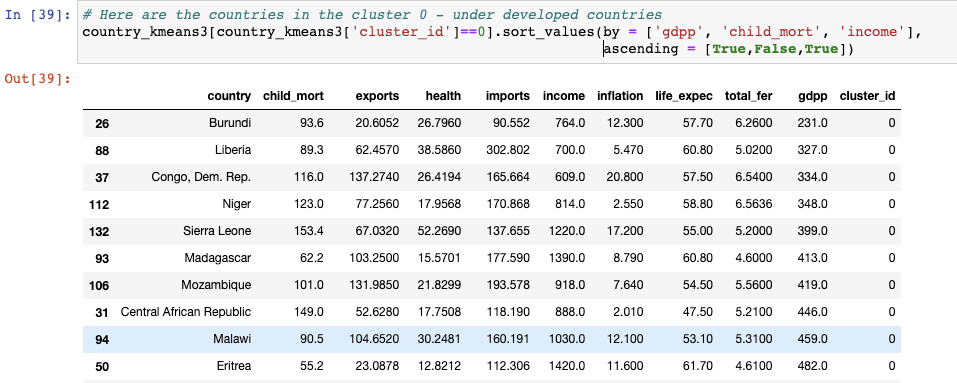Click row index 93

coord(102,258)
